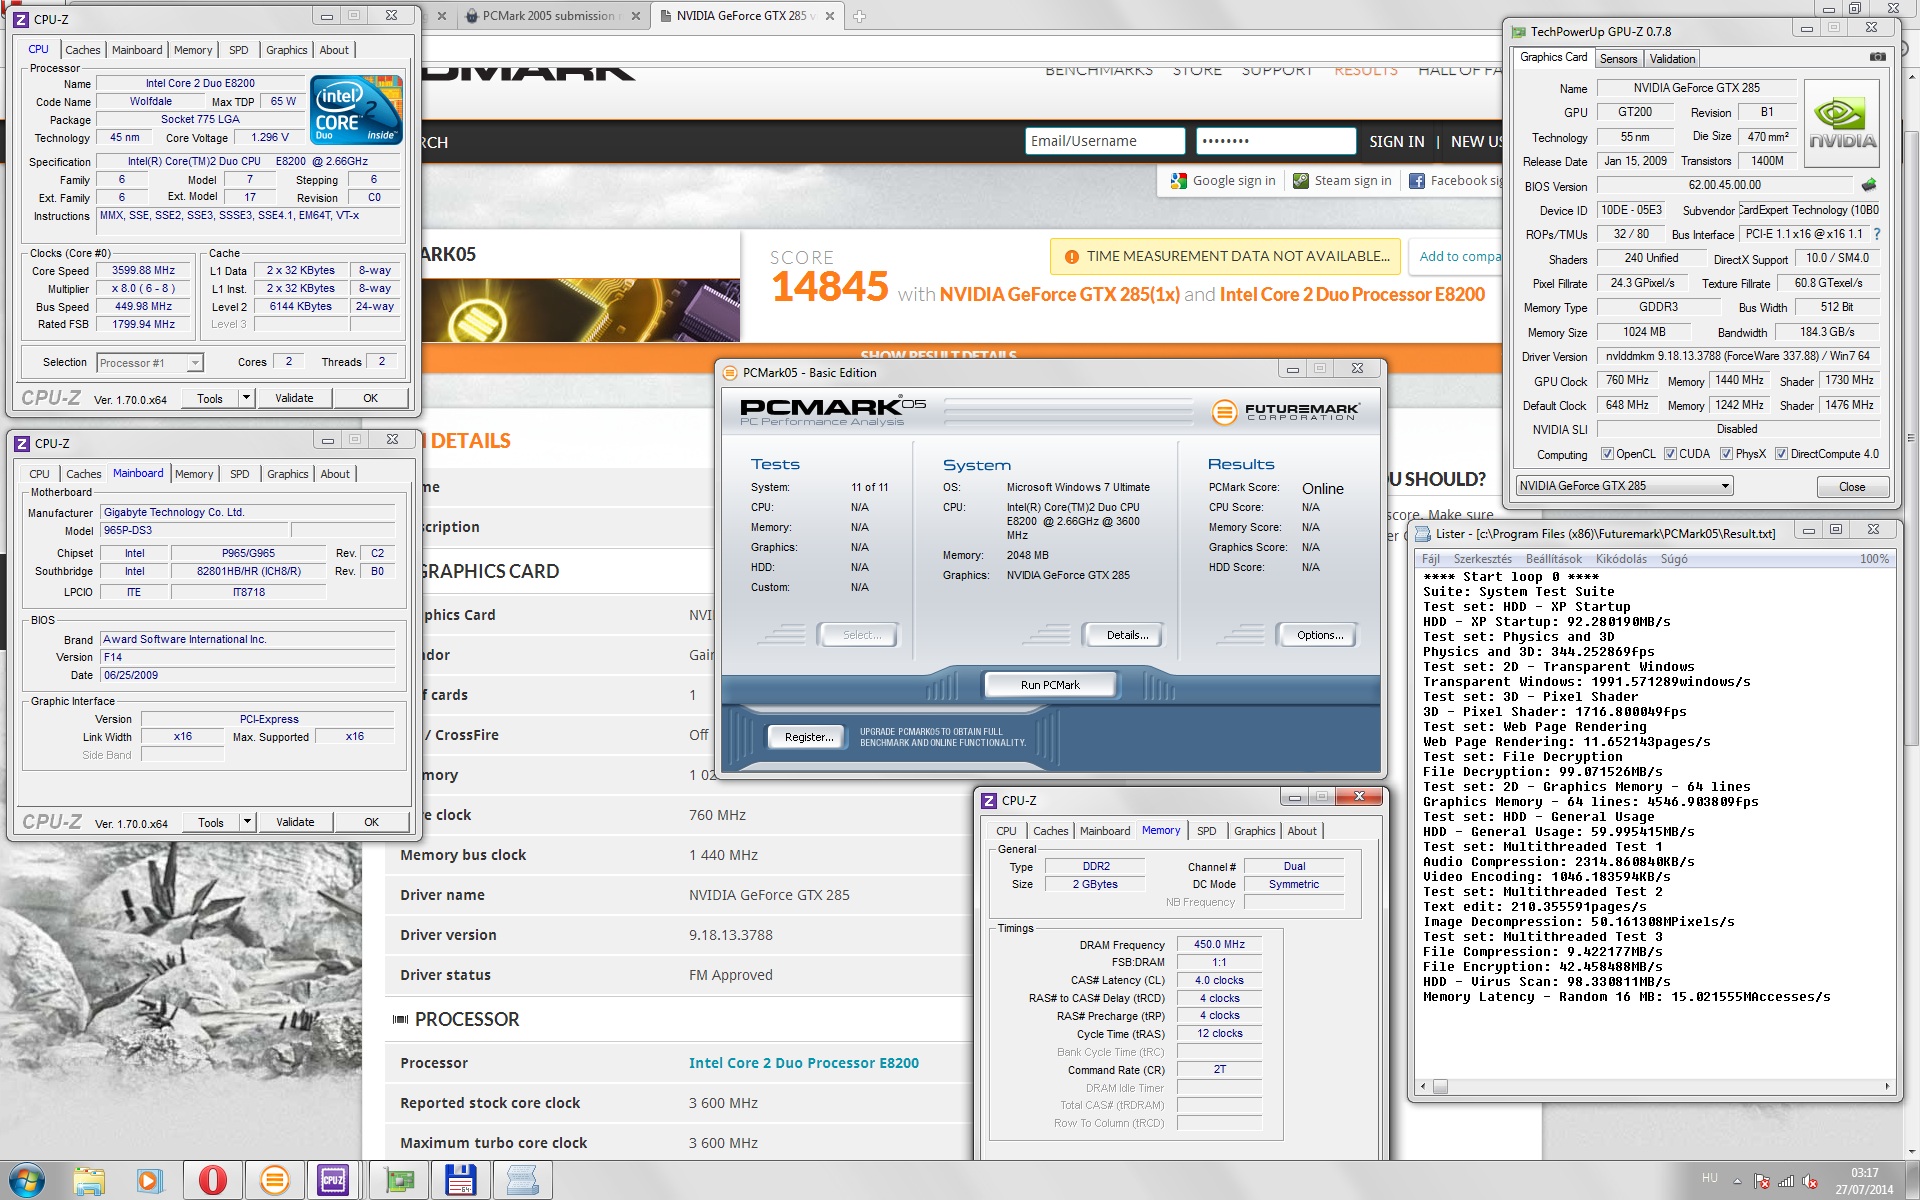Viewport: 1920px width, 1200px height.
Task: Click the password input field
Action: [x=1276, y=141]
